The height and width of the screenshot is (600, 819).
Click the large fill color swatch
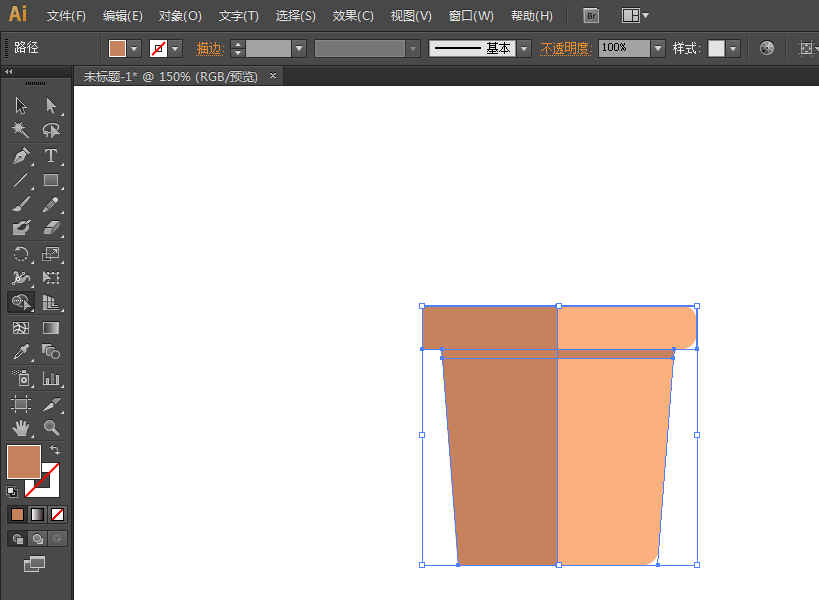tap(24, 462)
